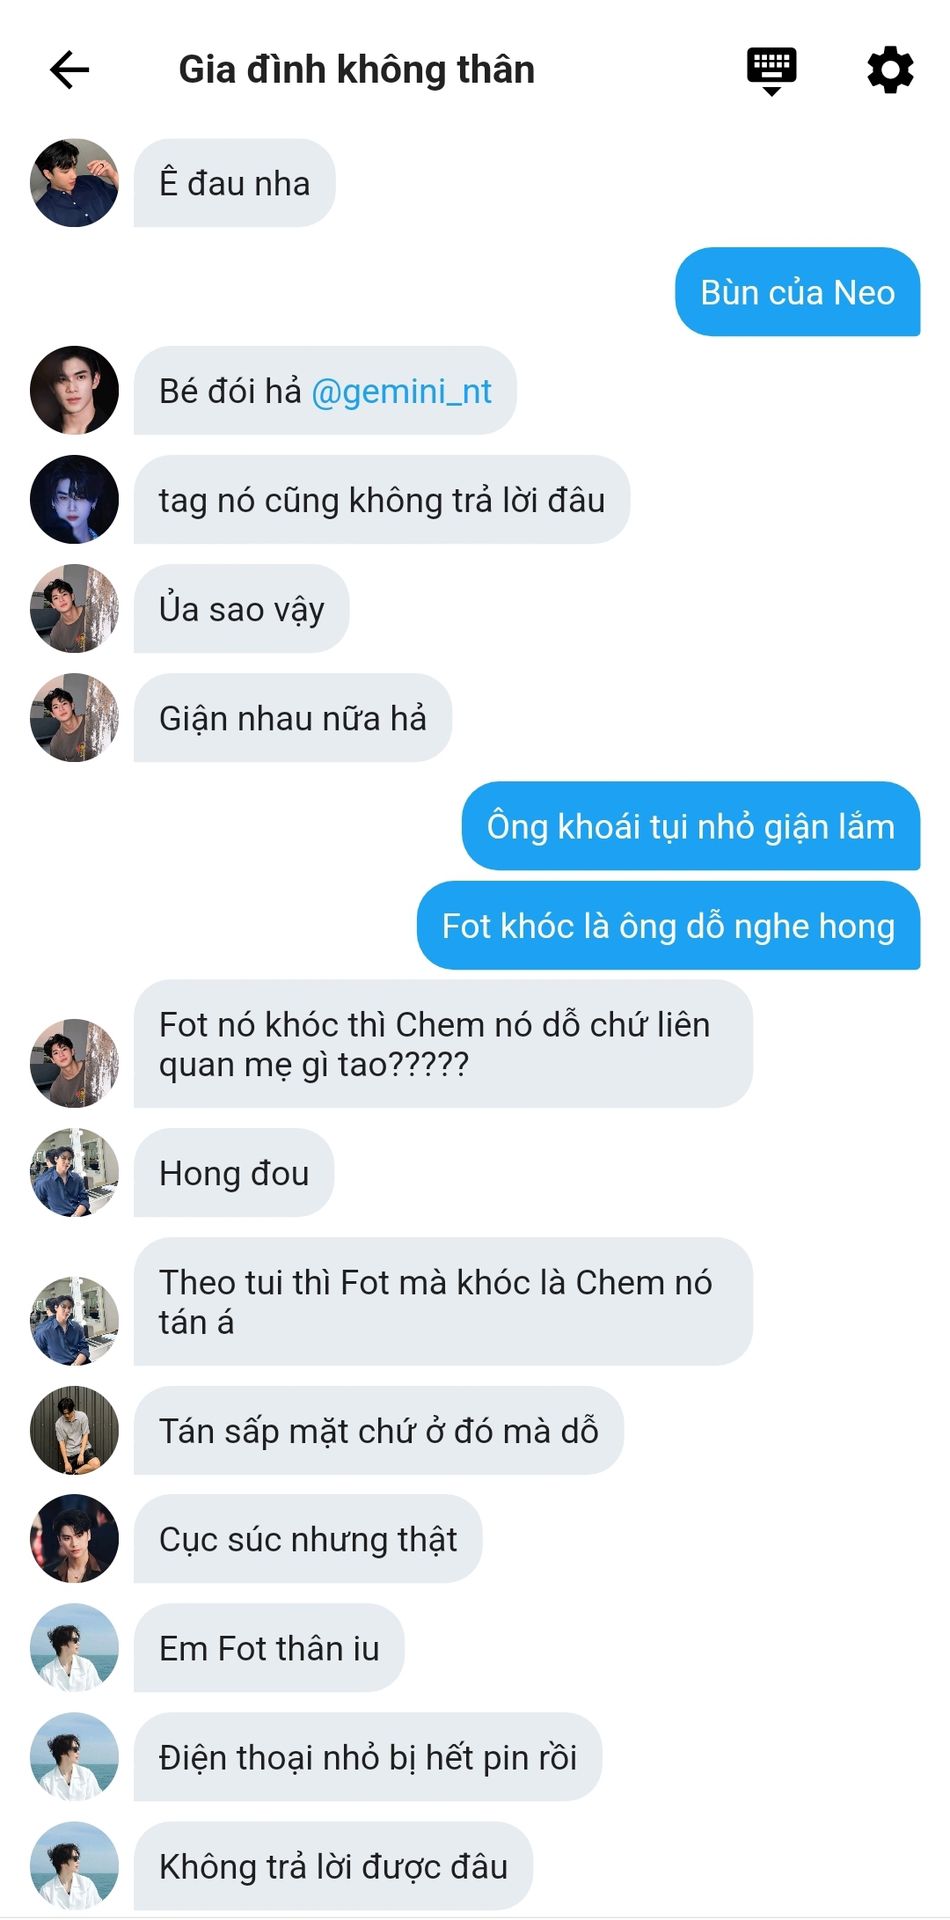950x1920 pixels.
Task: Tap avatar beside "Hong đou" message
Action: tap(74, 1172)
